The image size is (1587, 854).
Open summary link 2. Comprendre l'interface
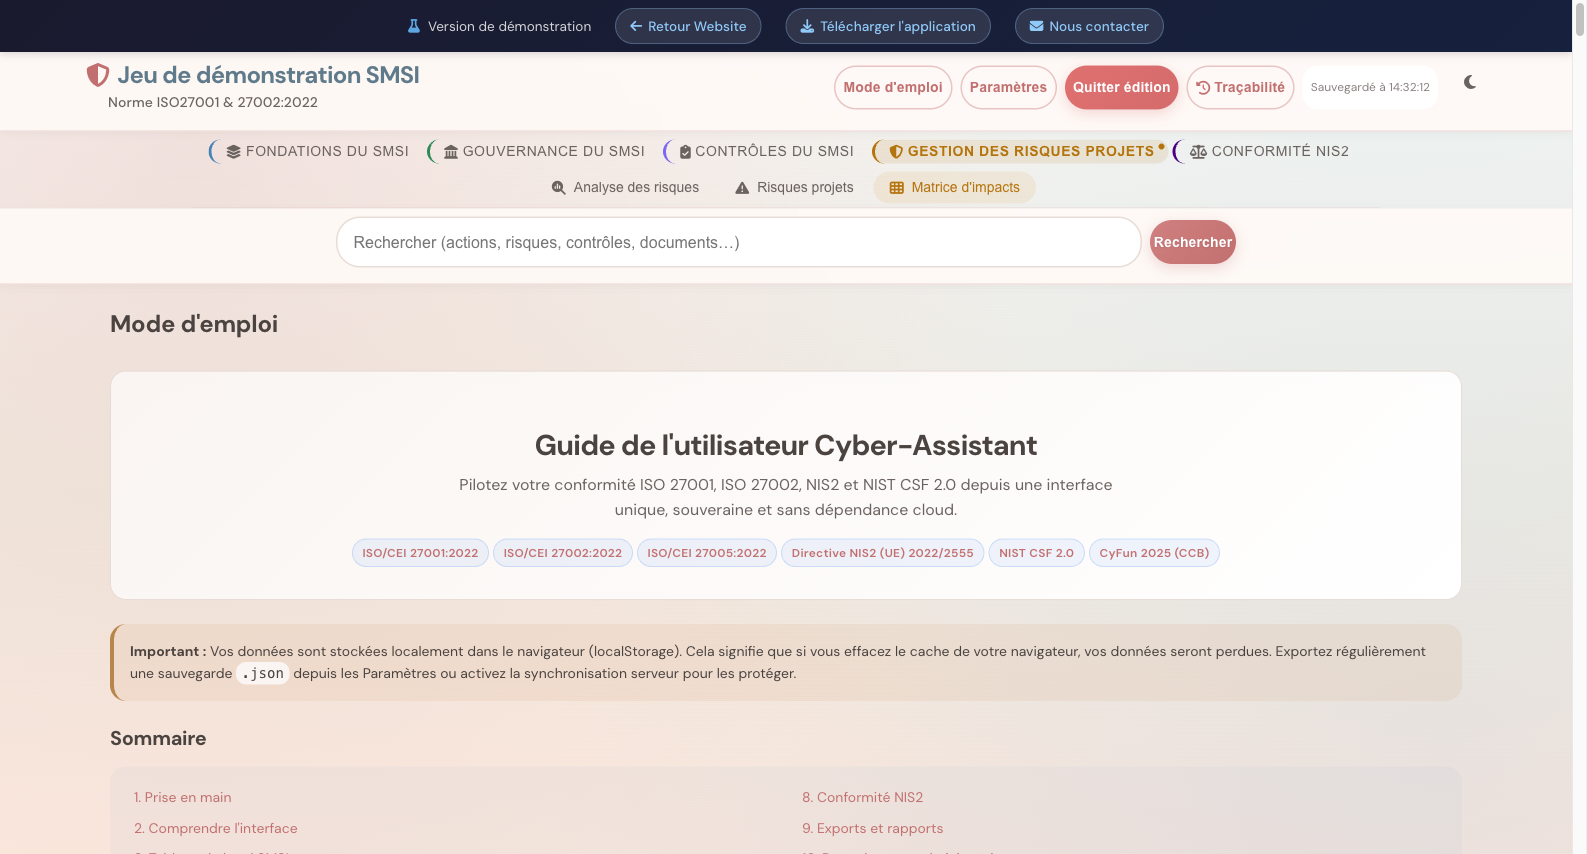click(x=216, y=828)
